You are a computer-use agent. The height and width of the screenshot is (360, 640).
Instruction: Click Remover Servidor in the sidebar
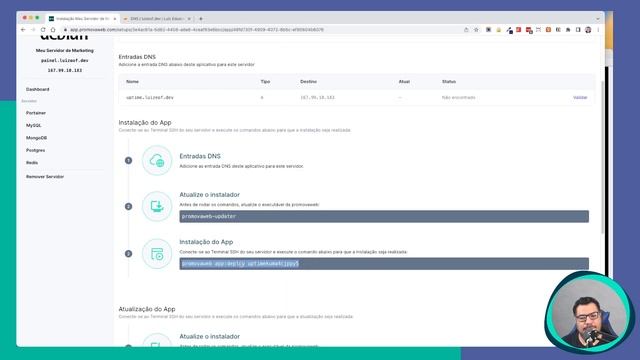pyautogui.click(x=45, y=177)
